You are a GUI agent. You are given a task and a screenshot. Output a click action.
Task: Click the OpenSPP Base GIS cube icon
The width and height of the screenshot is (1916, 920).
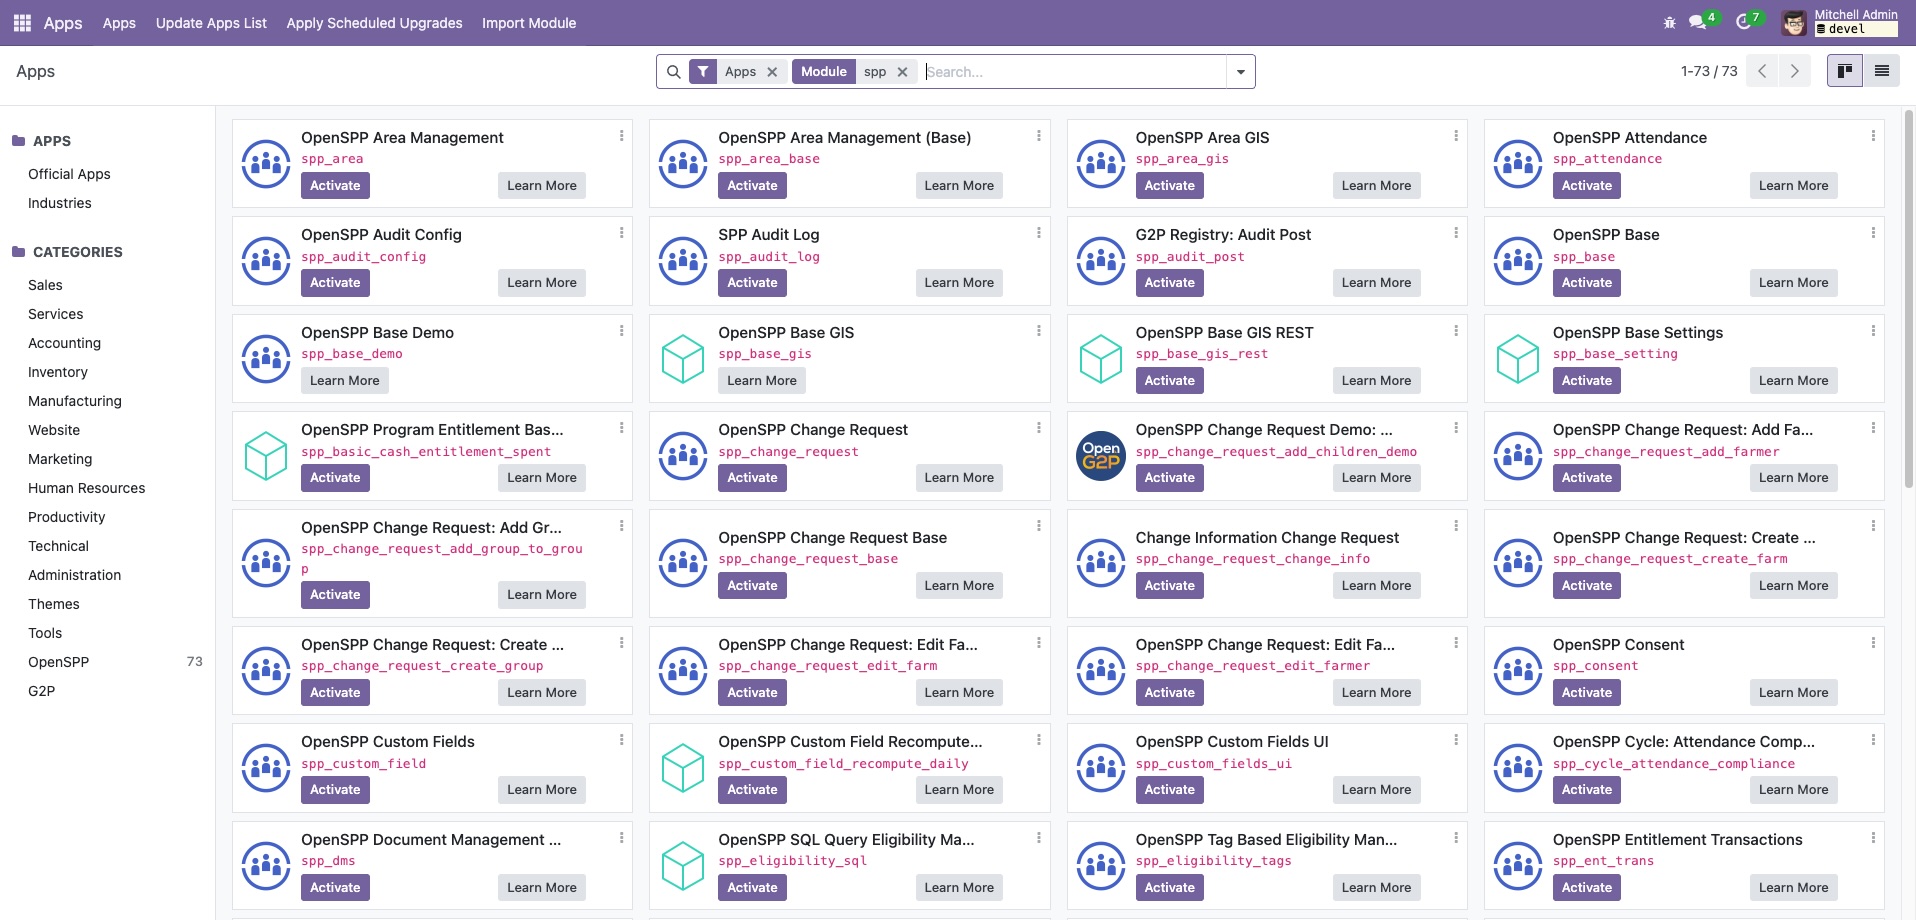coord(683,357)
